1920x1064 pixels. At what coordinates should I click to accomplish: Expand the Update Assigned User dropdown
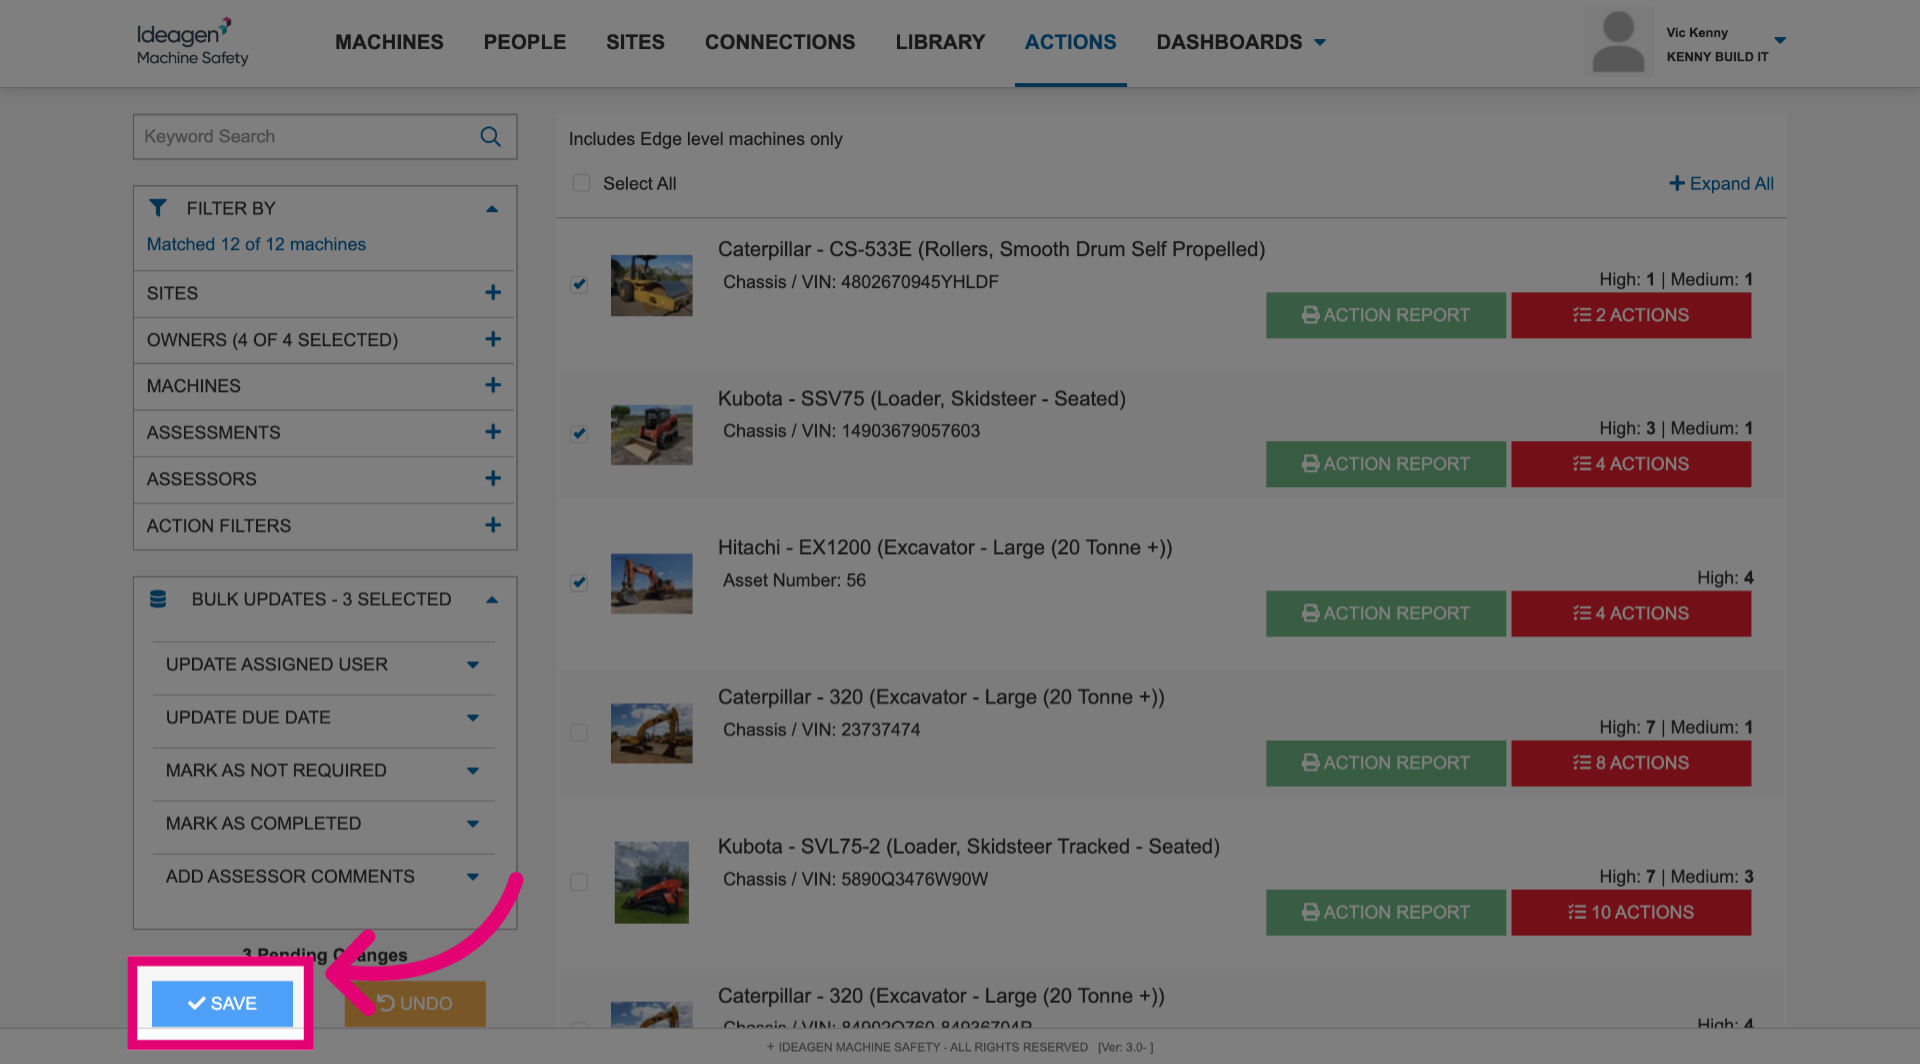[473, 665]
